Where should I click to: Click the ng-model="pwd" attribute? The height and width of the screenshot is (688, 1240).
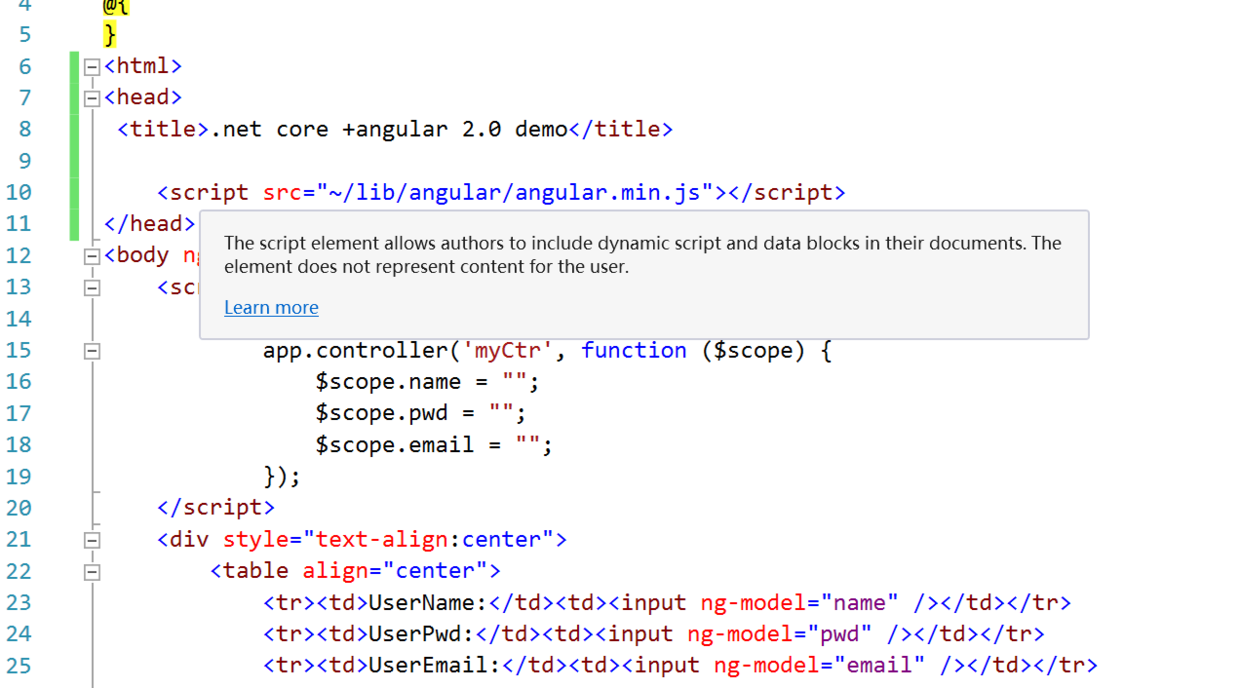780,634
